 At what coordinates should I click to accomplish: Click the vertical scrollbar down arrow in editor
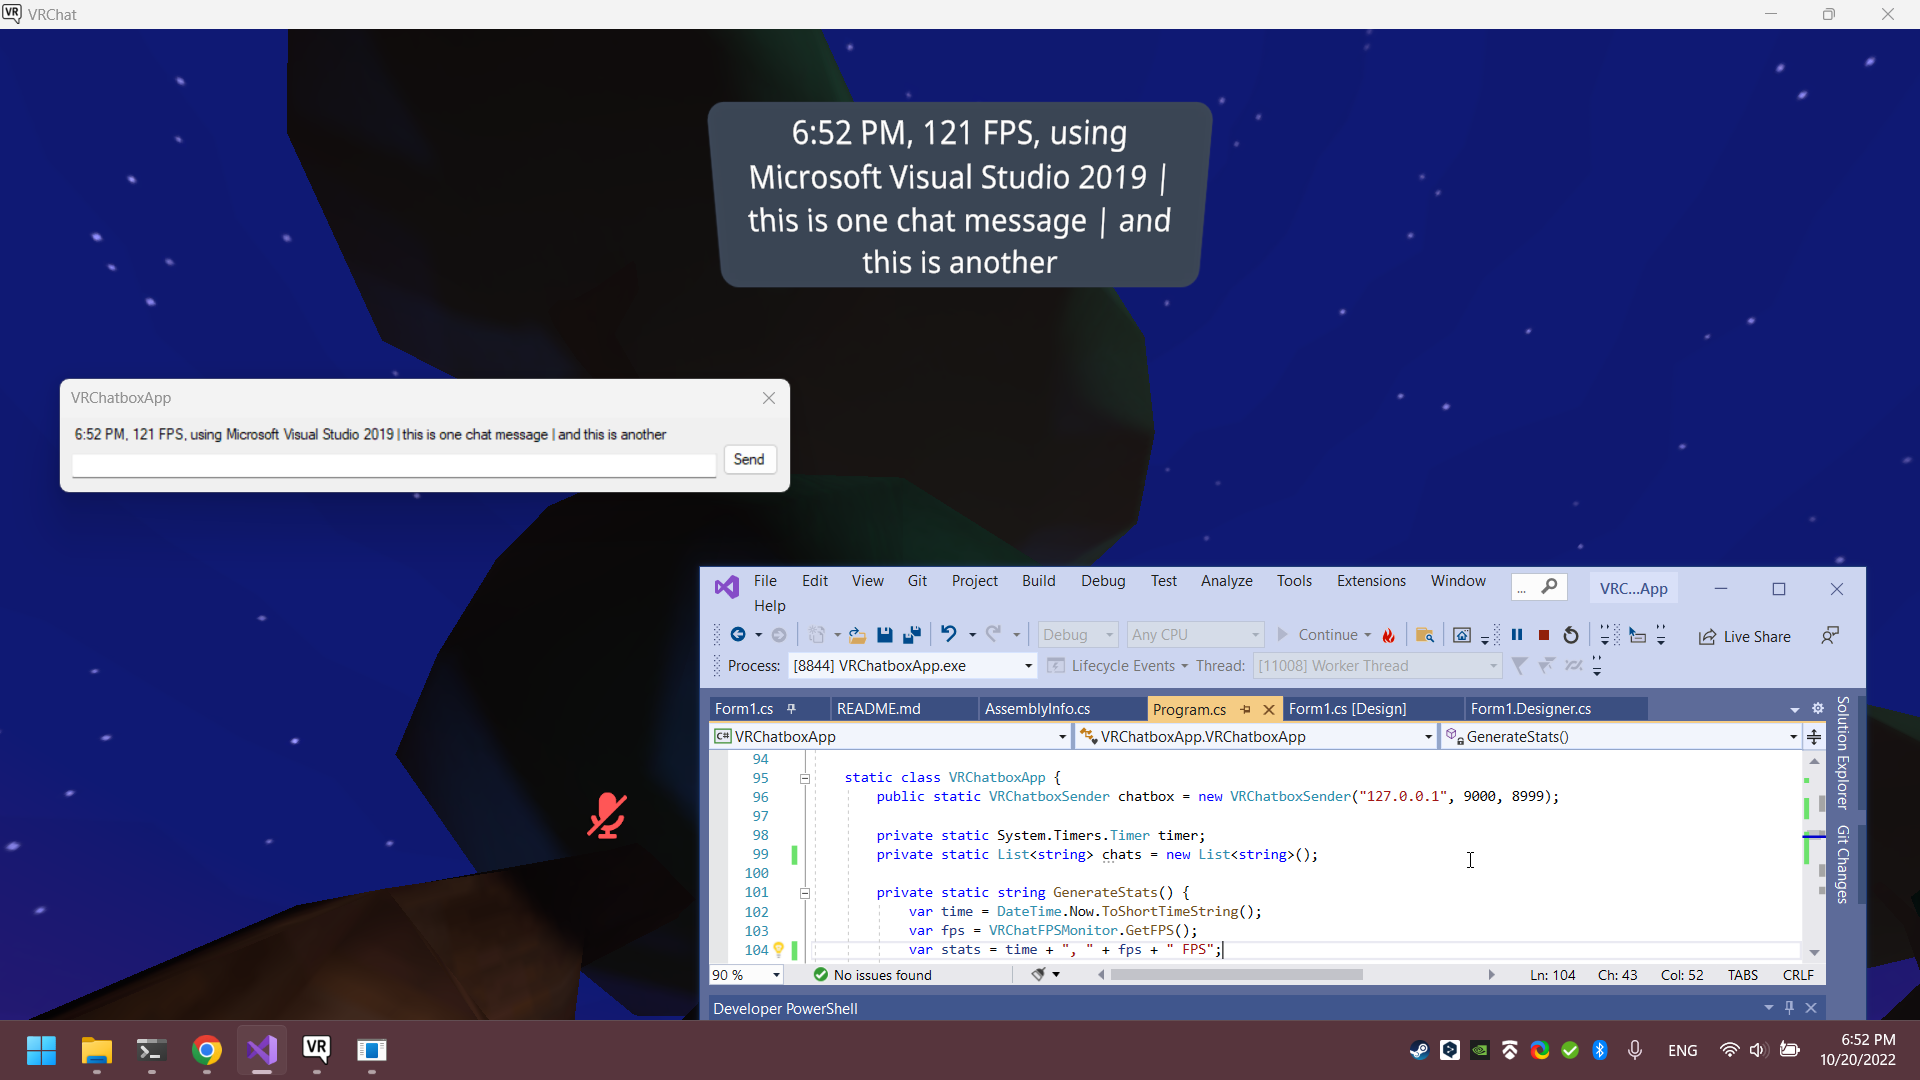tap(1814, 953)
